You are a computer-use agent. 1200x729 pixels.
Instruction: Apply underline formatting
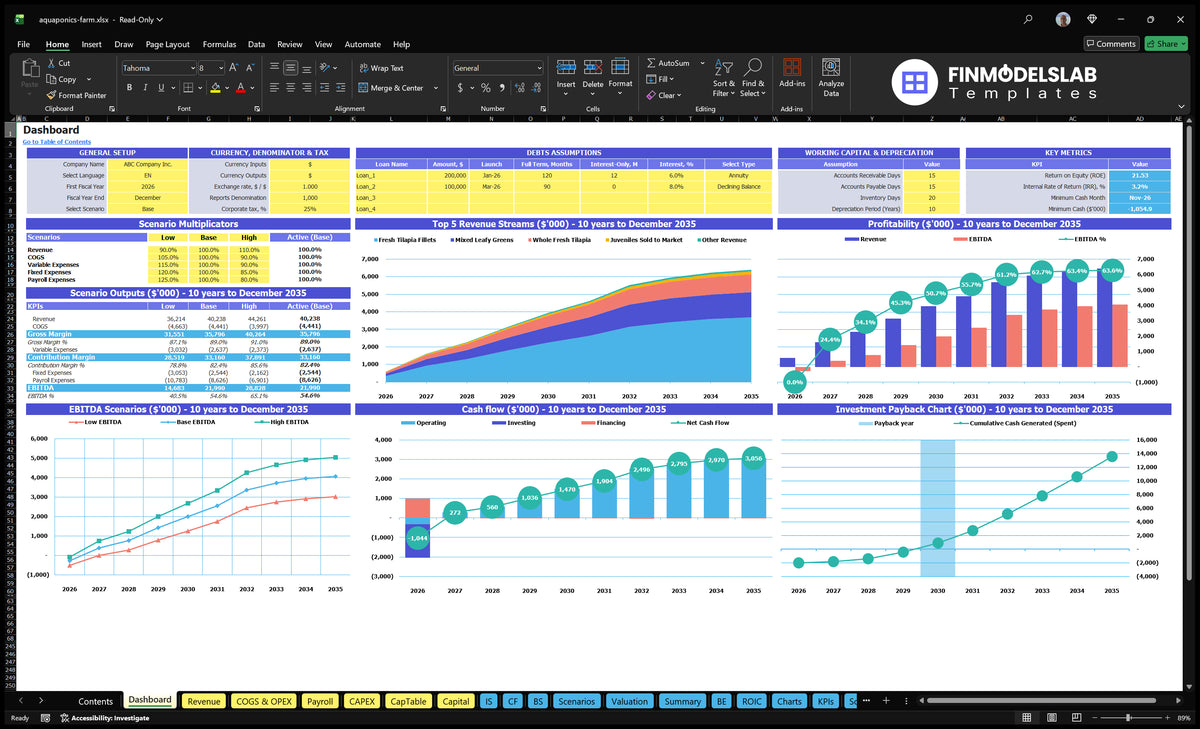161,88
